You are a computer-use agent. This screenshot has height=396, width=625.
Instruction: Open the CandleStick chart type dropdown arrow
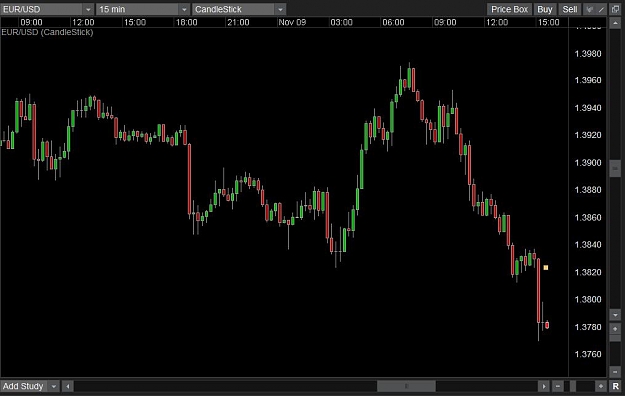click(280, 9)
